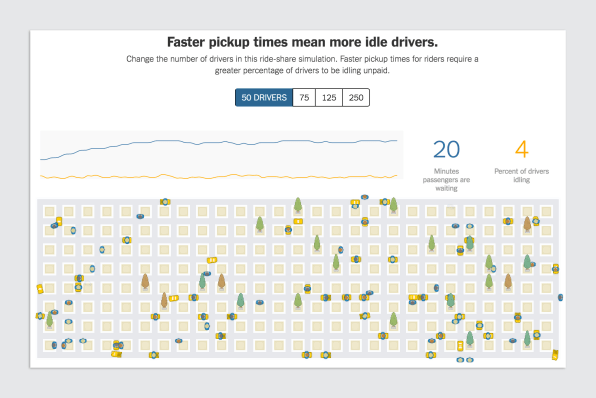Click the orange idle-drivers line in the chart
This screenshot has width=596, height=398.
(220, 176)
